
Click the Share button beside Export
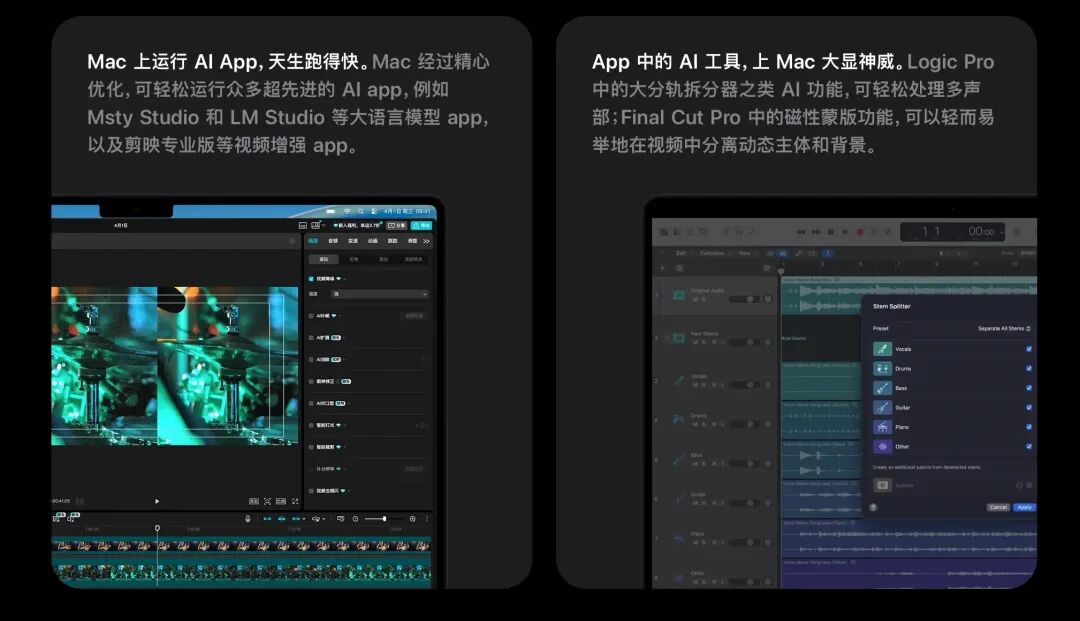point(397,225)
